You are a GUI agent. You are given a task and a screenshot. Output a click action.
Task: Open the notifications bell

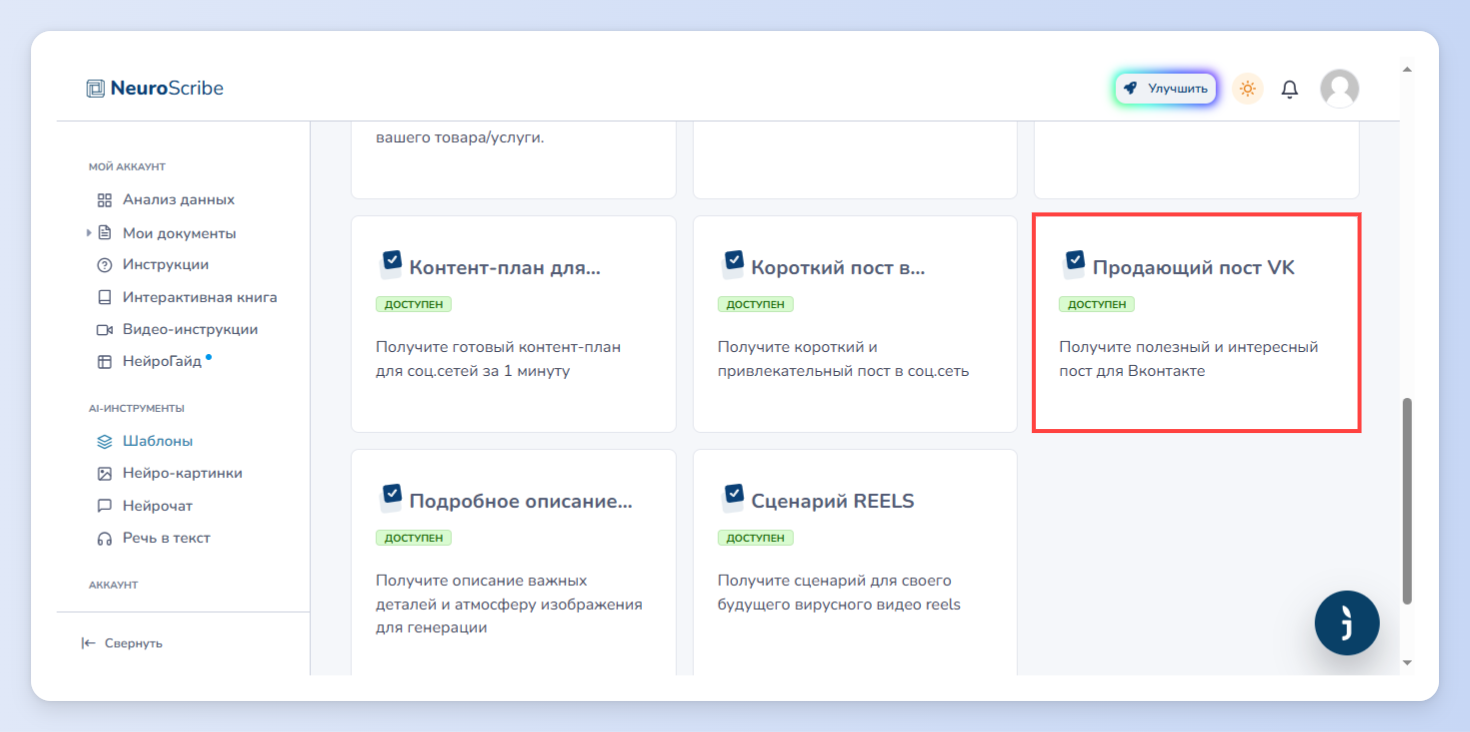[x=1290, y=89]
